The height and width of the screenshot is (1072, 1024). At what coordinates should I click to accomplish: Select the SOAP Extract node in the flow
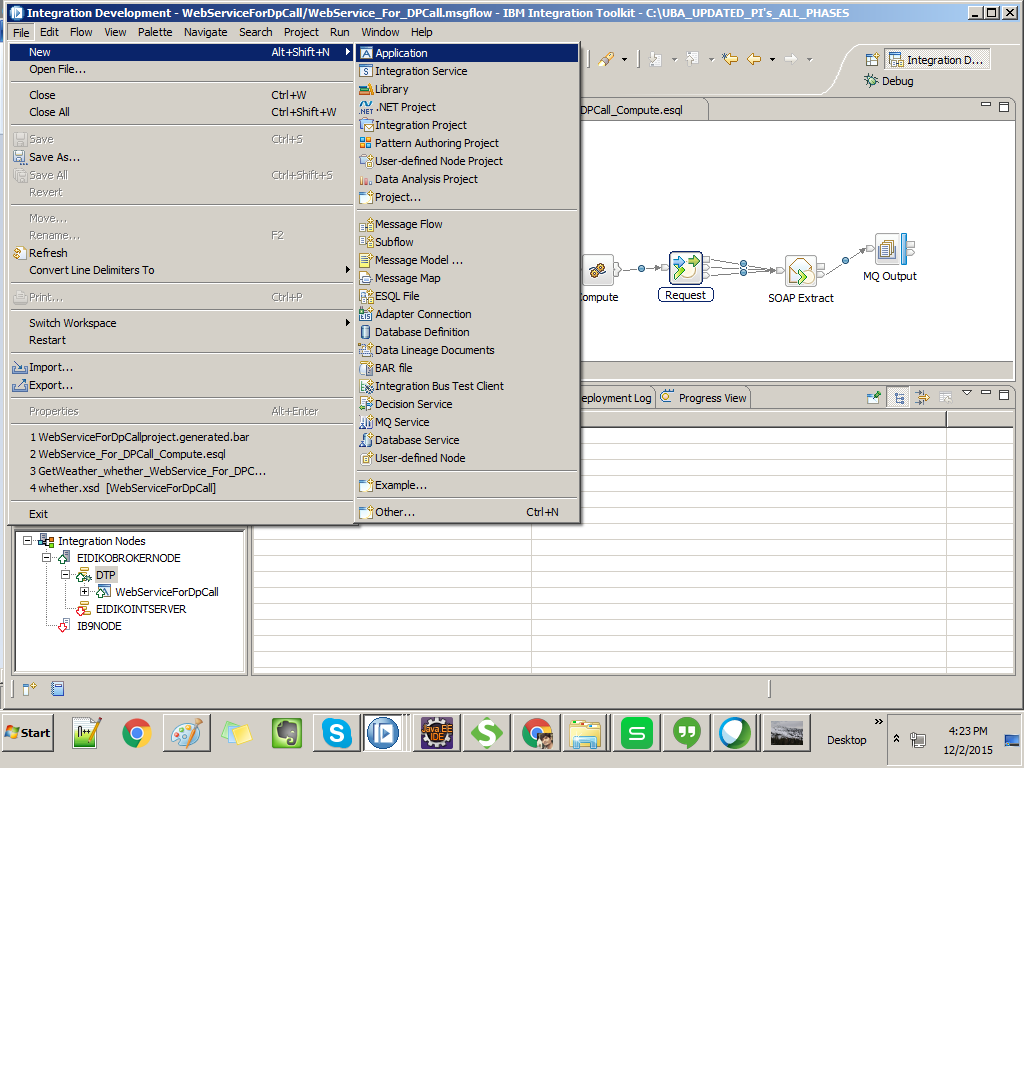[x=801, y=272]
